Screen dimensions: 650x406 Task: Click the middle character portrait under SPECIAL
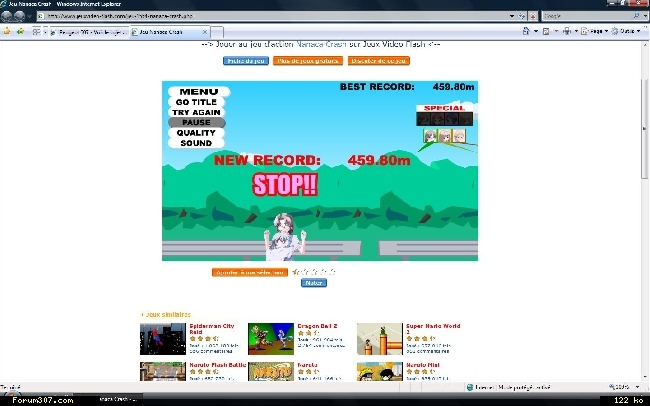(x=445, y=136)
